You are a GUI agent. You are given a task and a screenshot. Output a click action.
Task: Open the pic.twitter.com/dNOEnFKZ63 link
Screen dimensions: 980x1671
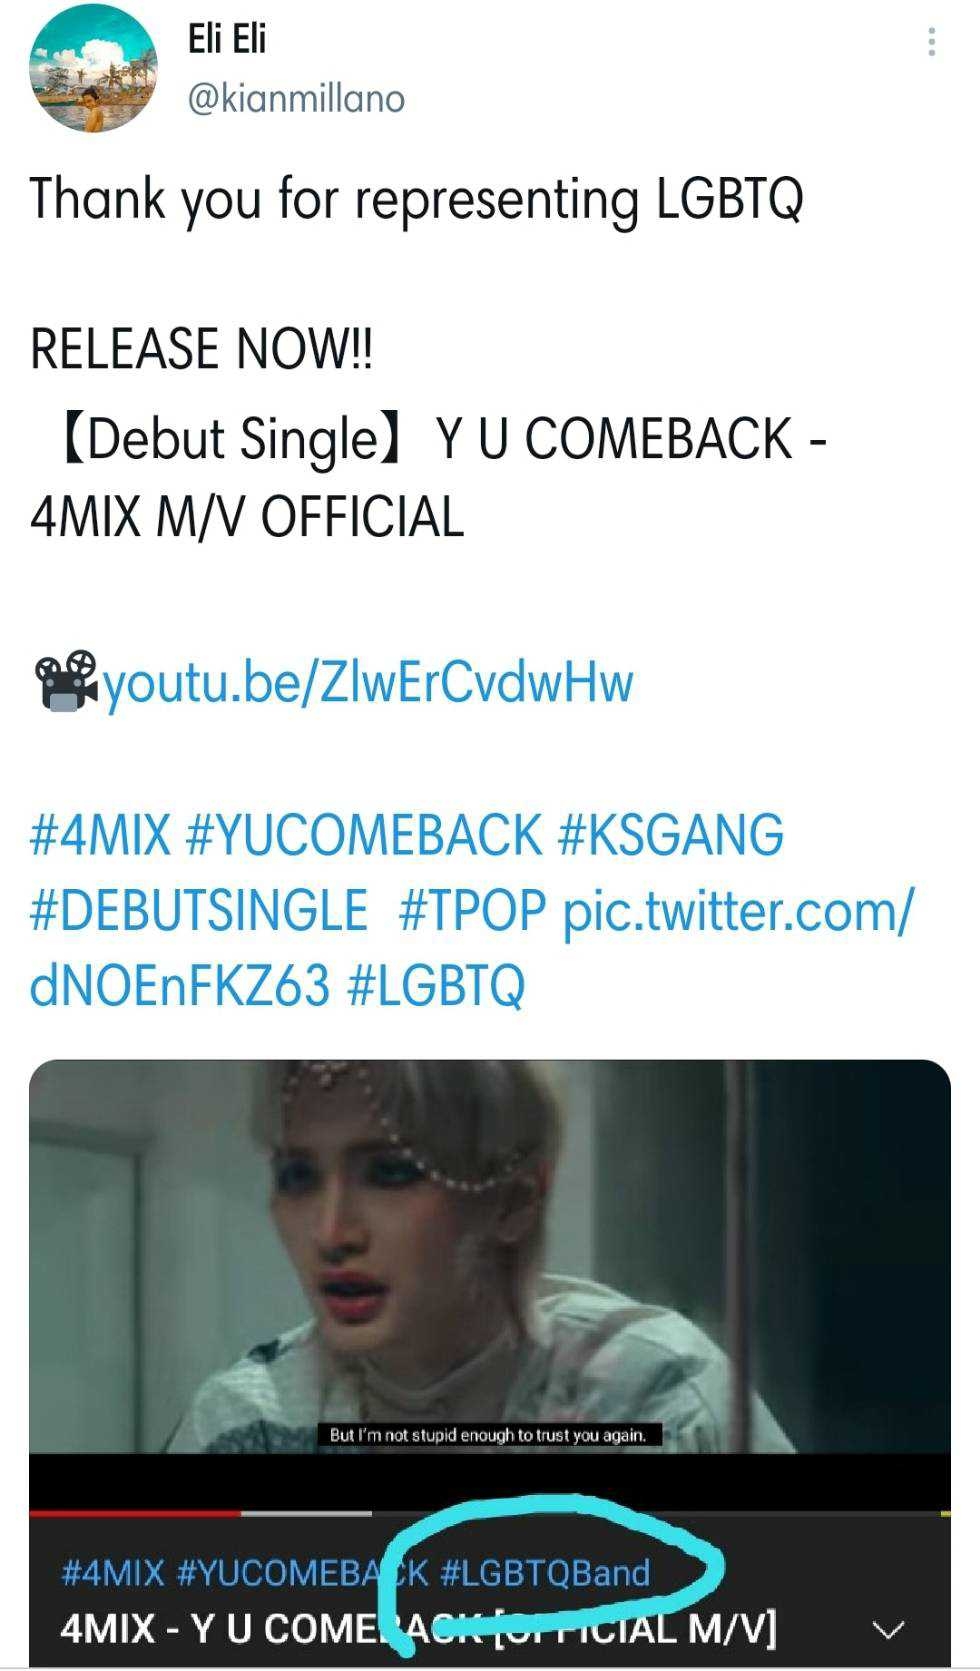[470, 948]
